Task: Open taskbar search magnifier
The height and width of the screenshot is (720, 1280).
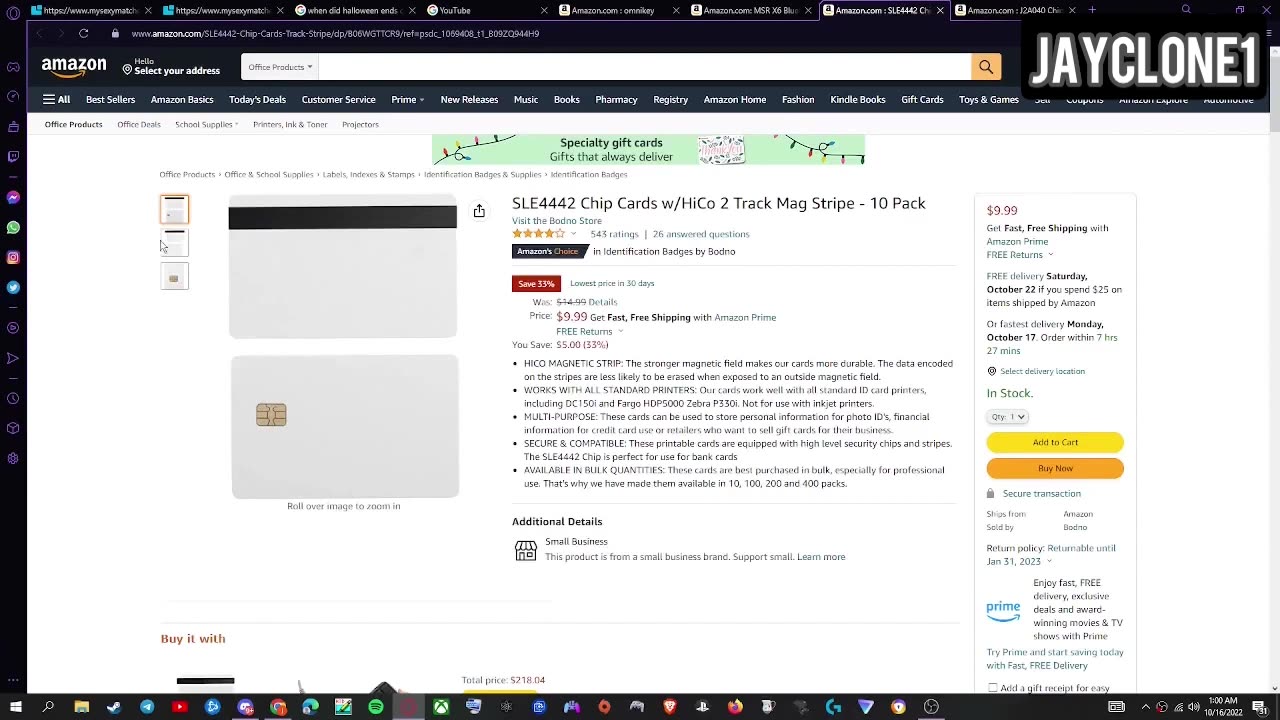Action: [48, 707]
